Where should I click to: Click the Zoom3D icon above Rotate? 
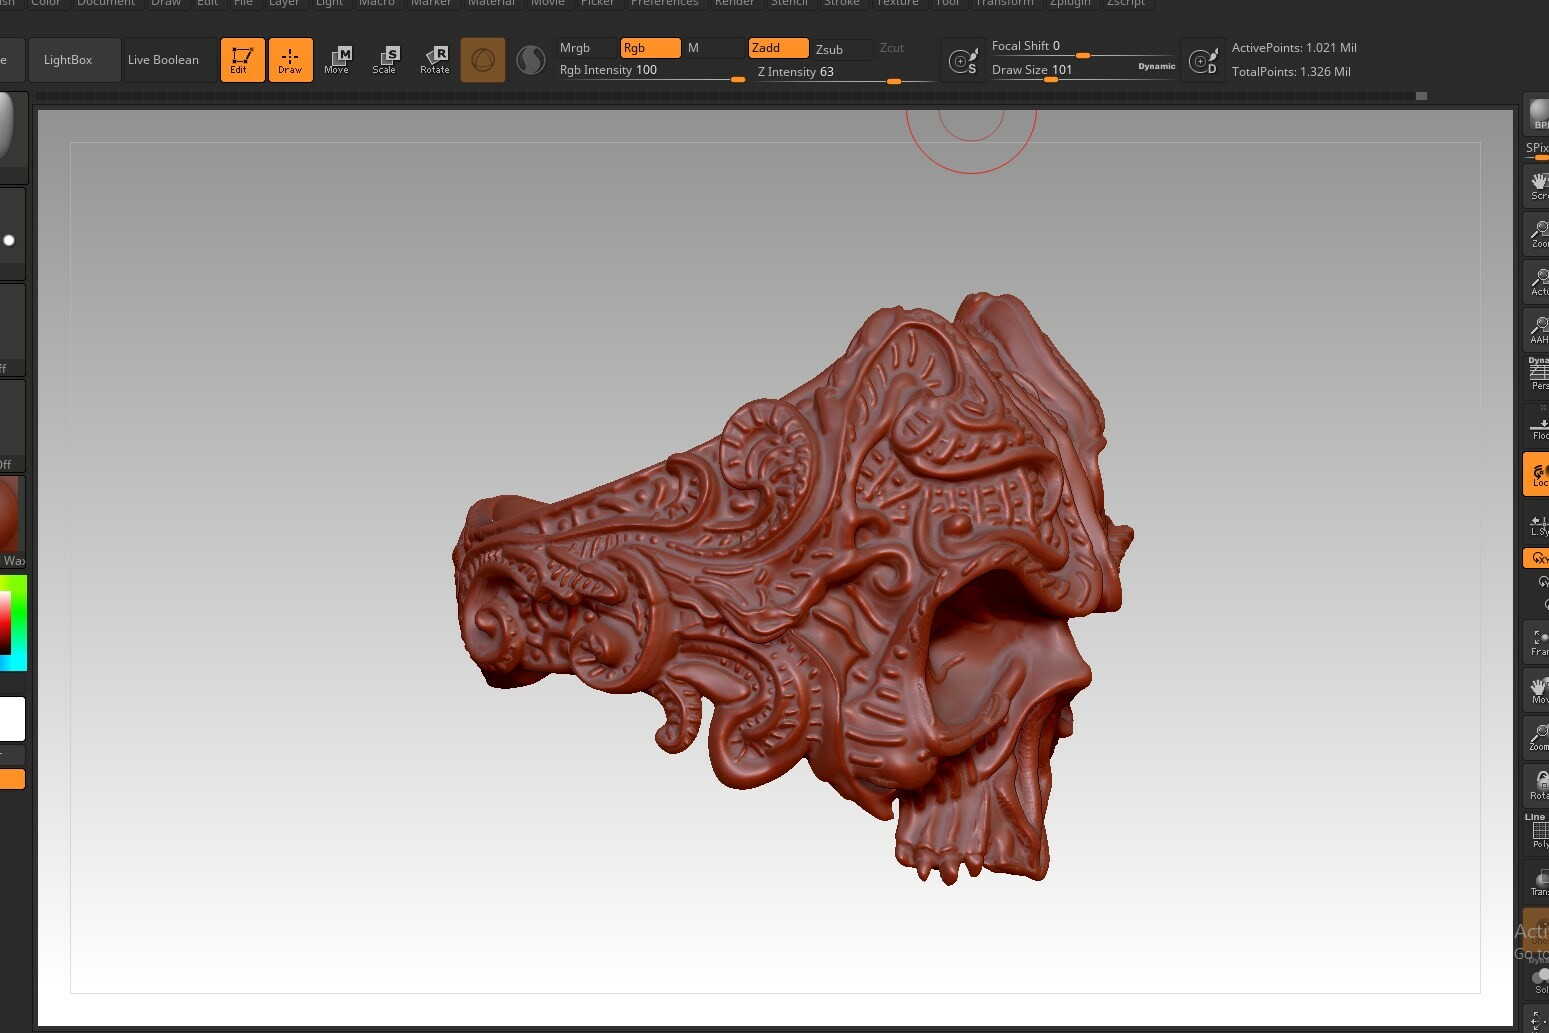click(1538, 738)
